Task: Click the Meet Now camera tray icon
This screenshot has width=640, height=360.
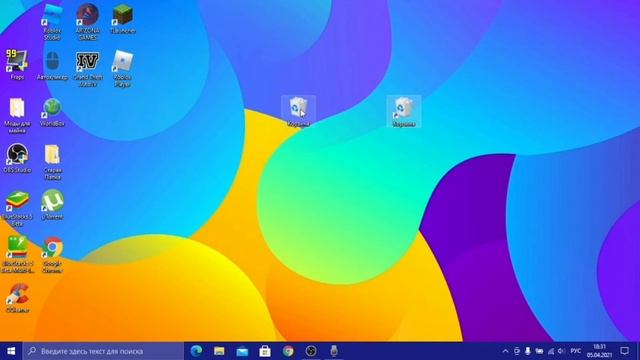Action: pos(517,351)
